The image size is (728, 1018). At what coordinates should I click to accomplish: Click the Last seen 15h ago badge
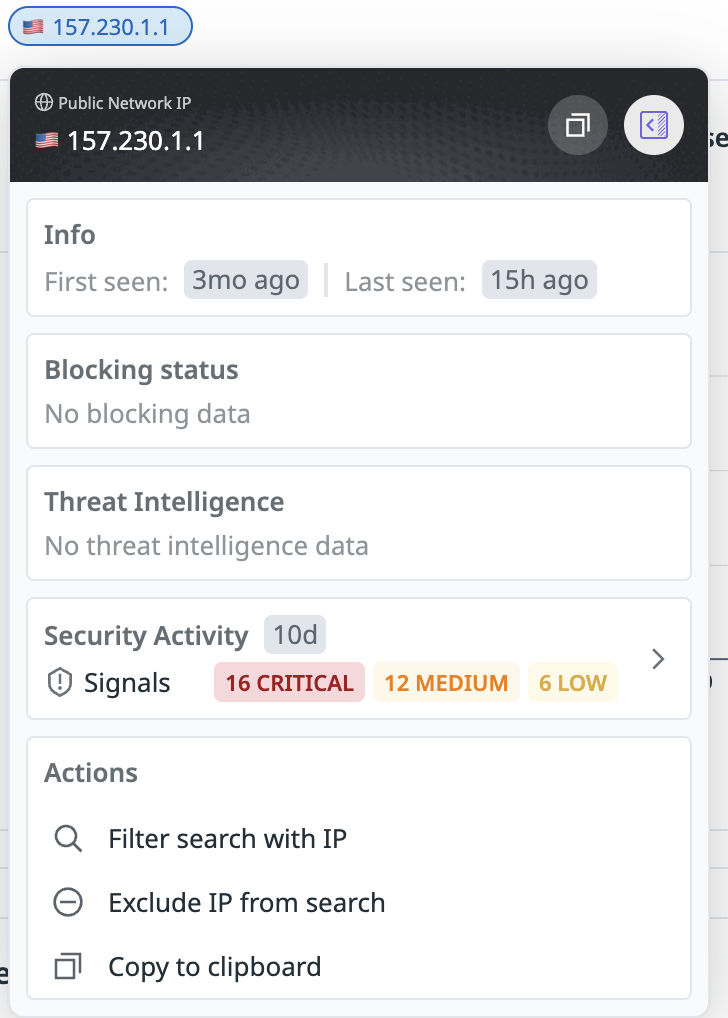(x=539, y=281)
